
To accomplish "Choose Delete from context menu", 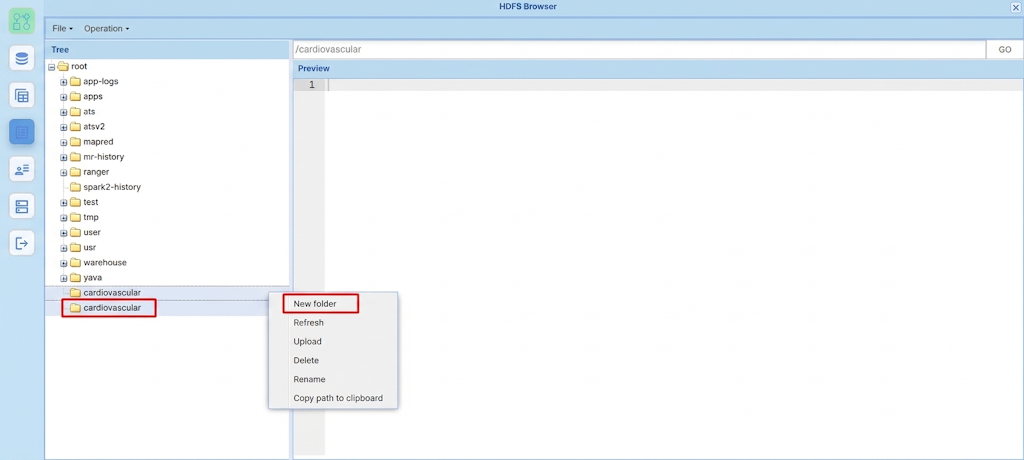I will 333,360.
